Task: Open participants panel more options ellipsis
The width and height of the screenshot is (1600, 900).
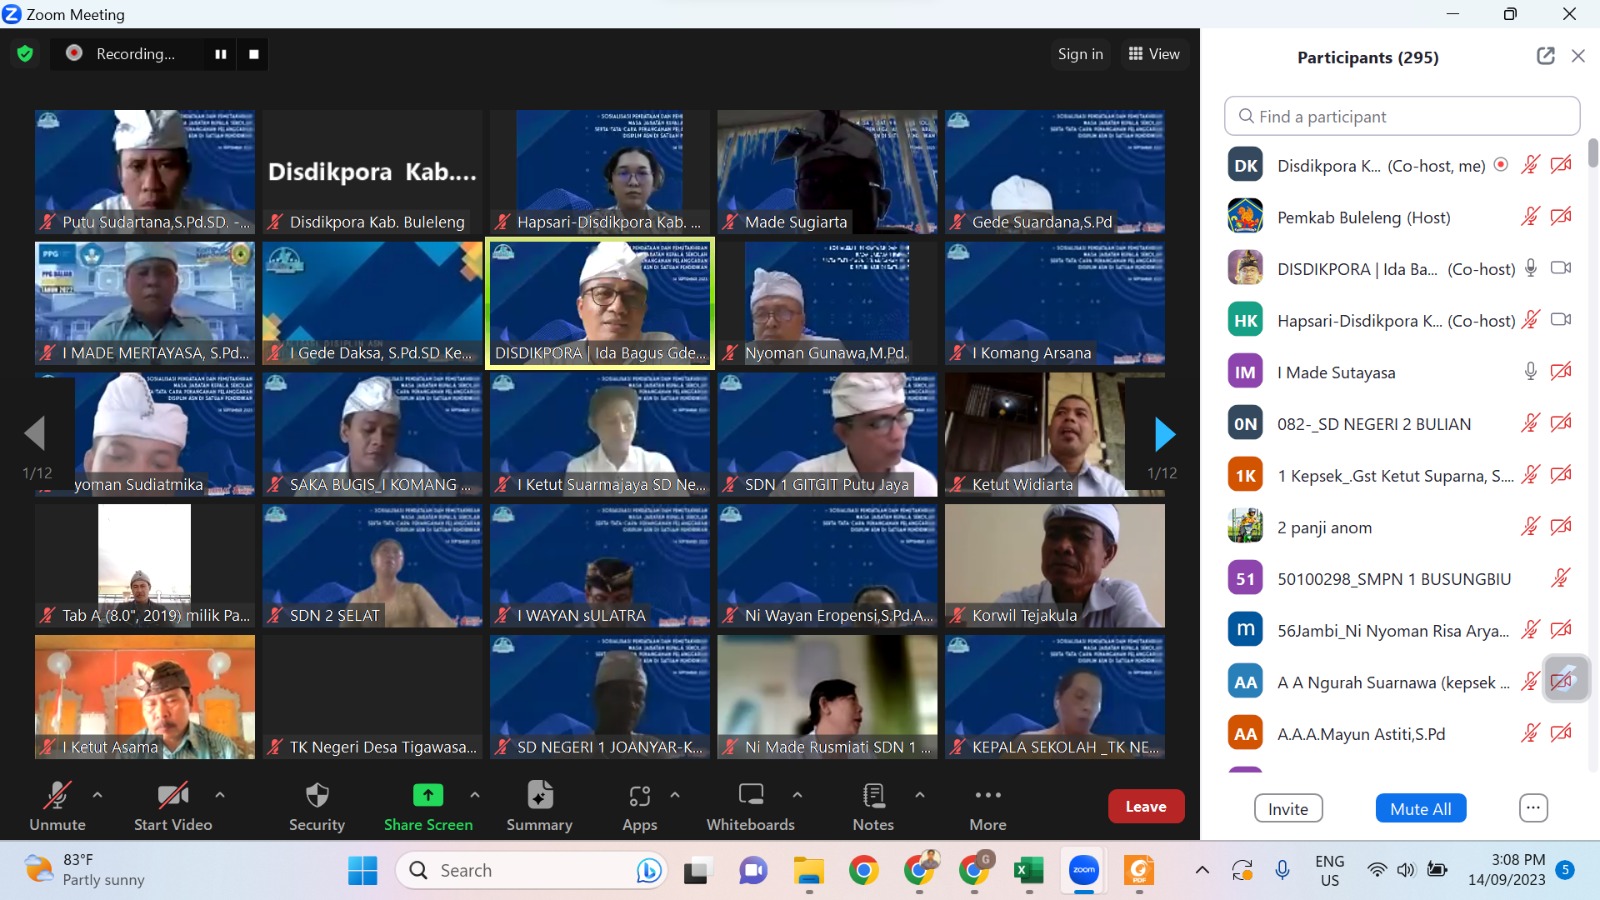Action: pyautogui.click(x=1533, y=808)
